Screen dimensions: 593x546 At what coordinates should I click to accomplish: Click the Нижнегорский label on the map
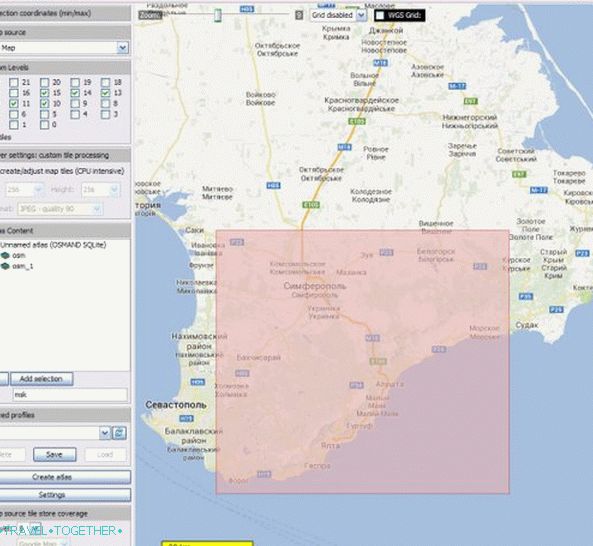point(470,118)
